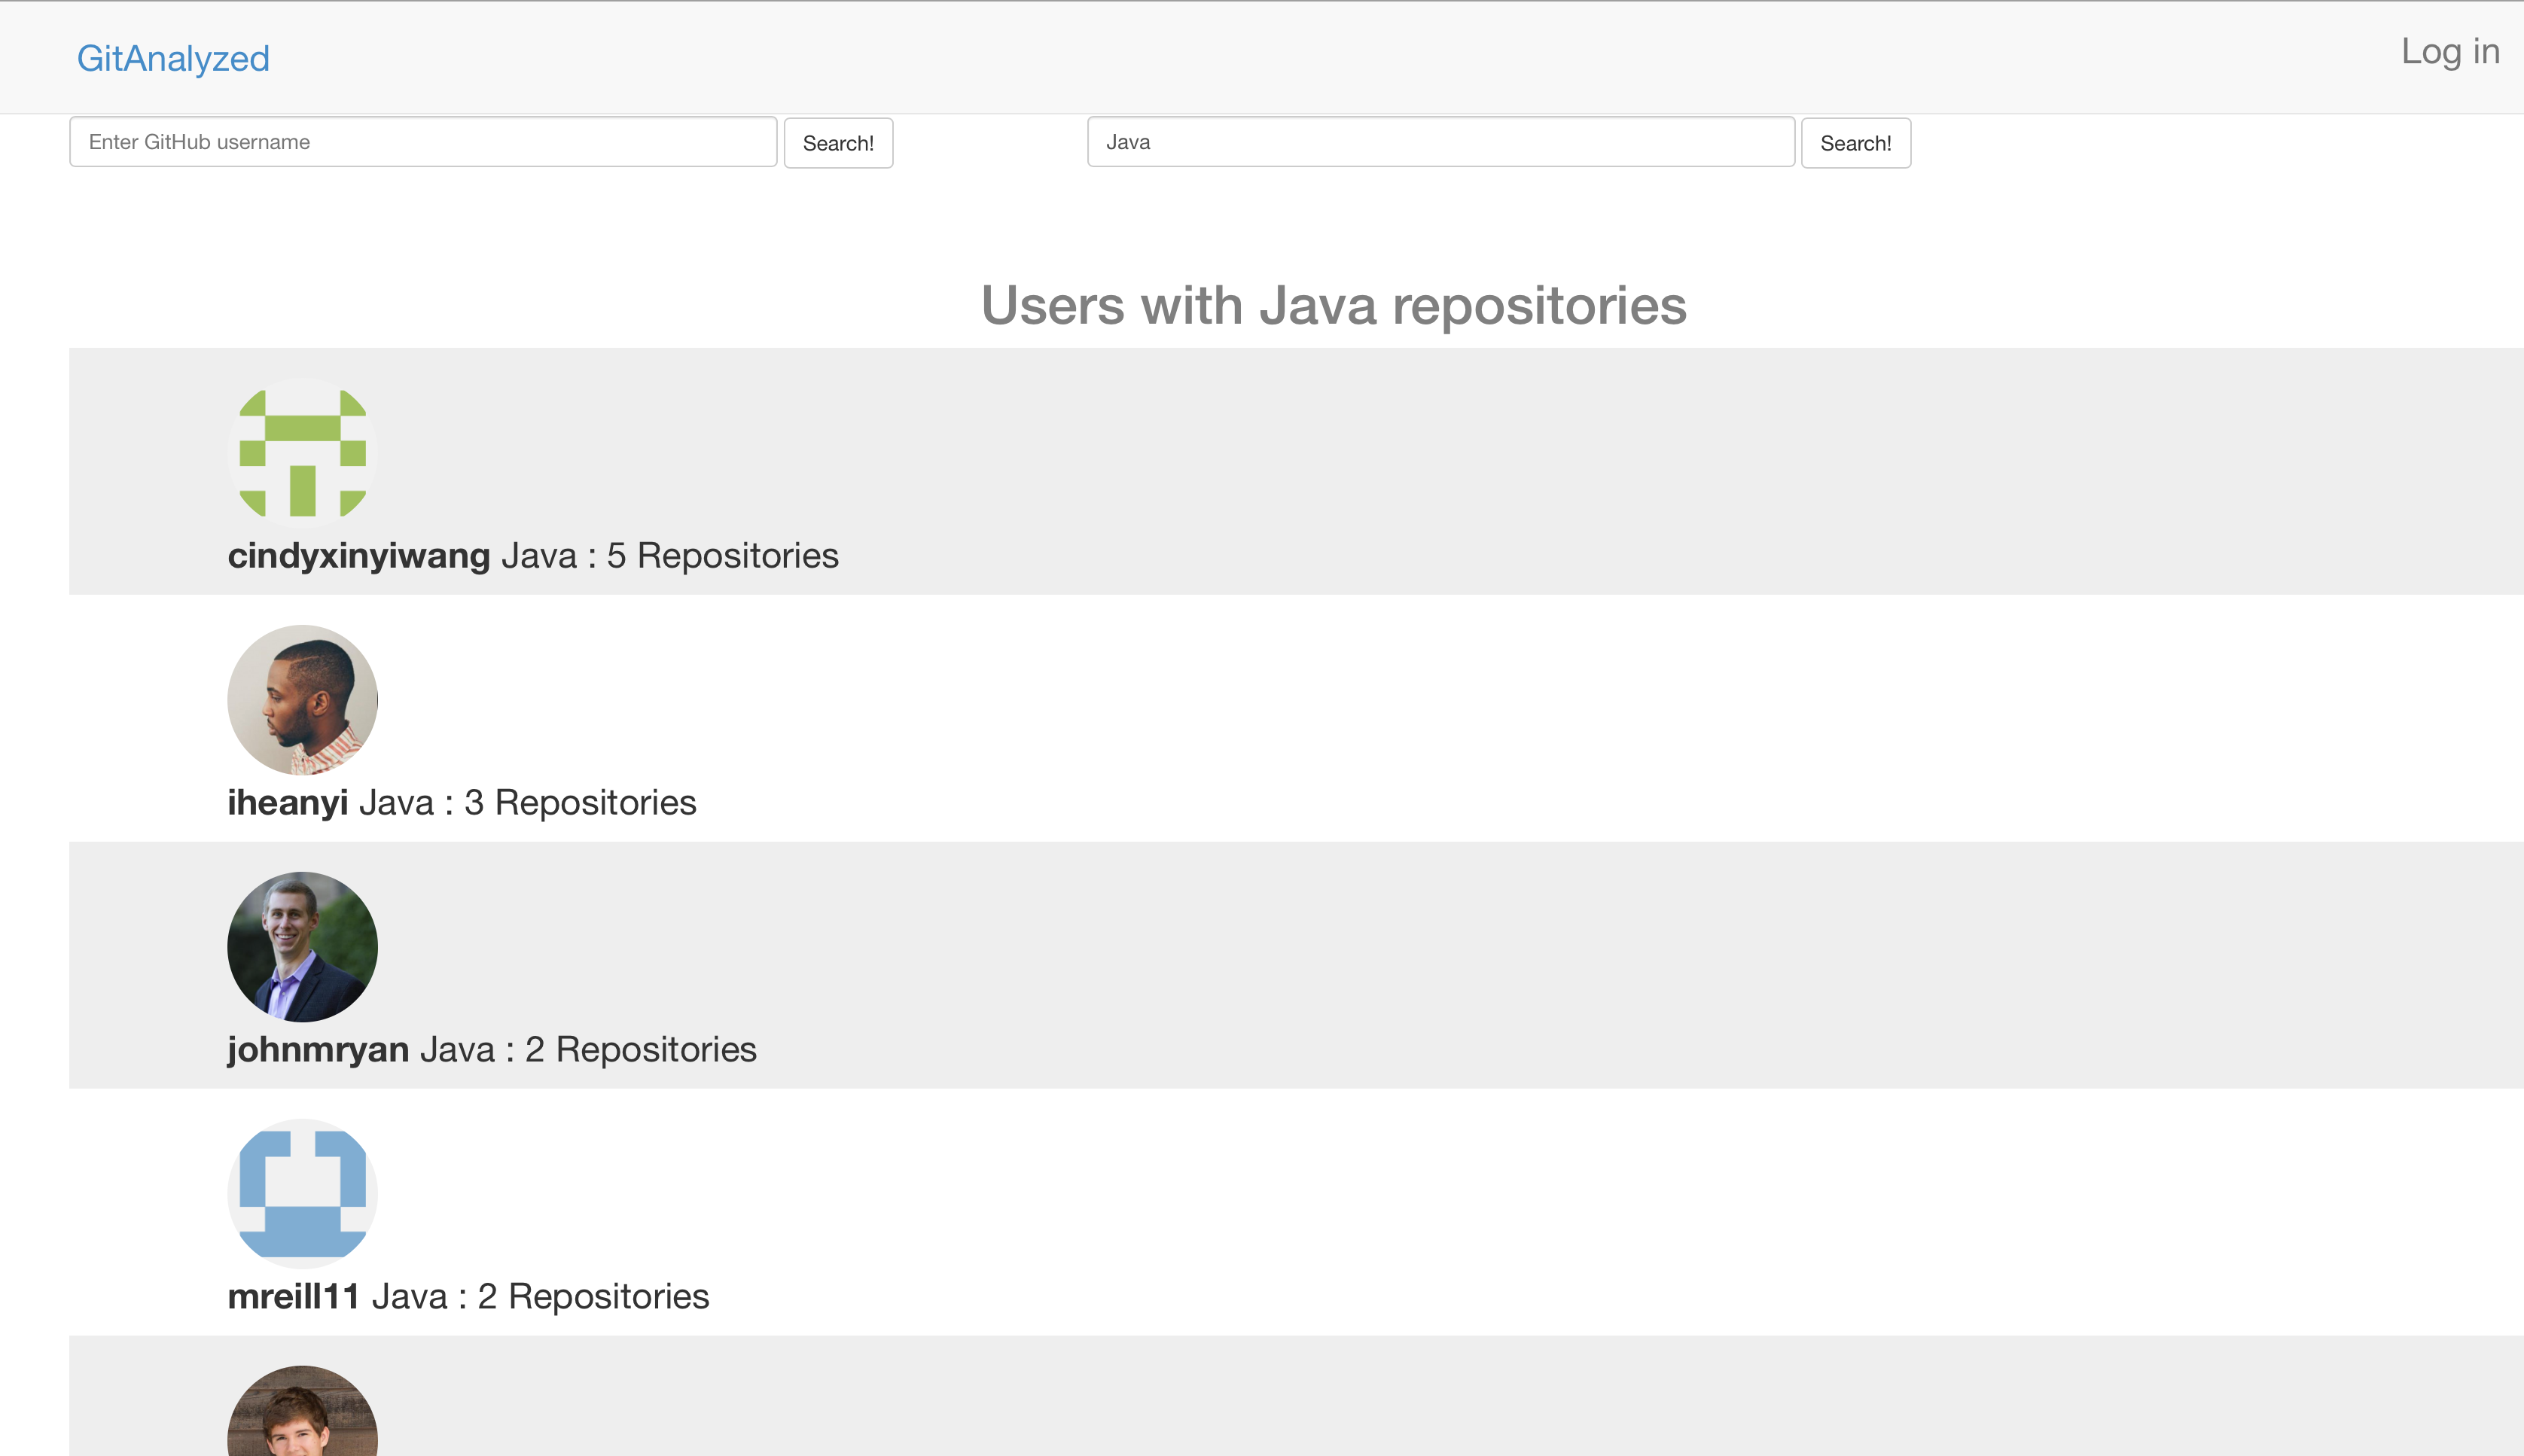Focus the GitHub username search field
Image resolution: width=2524 pixels, height=1456 pixels.
[423, 142]
